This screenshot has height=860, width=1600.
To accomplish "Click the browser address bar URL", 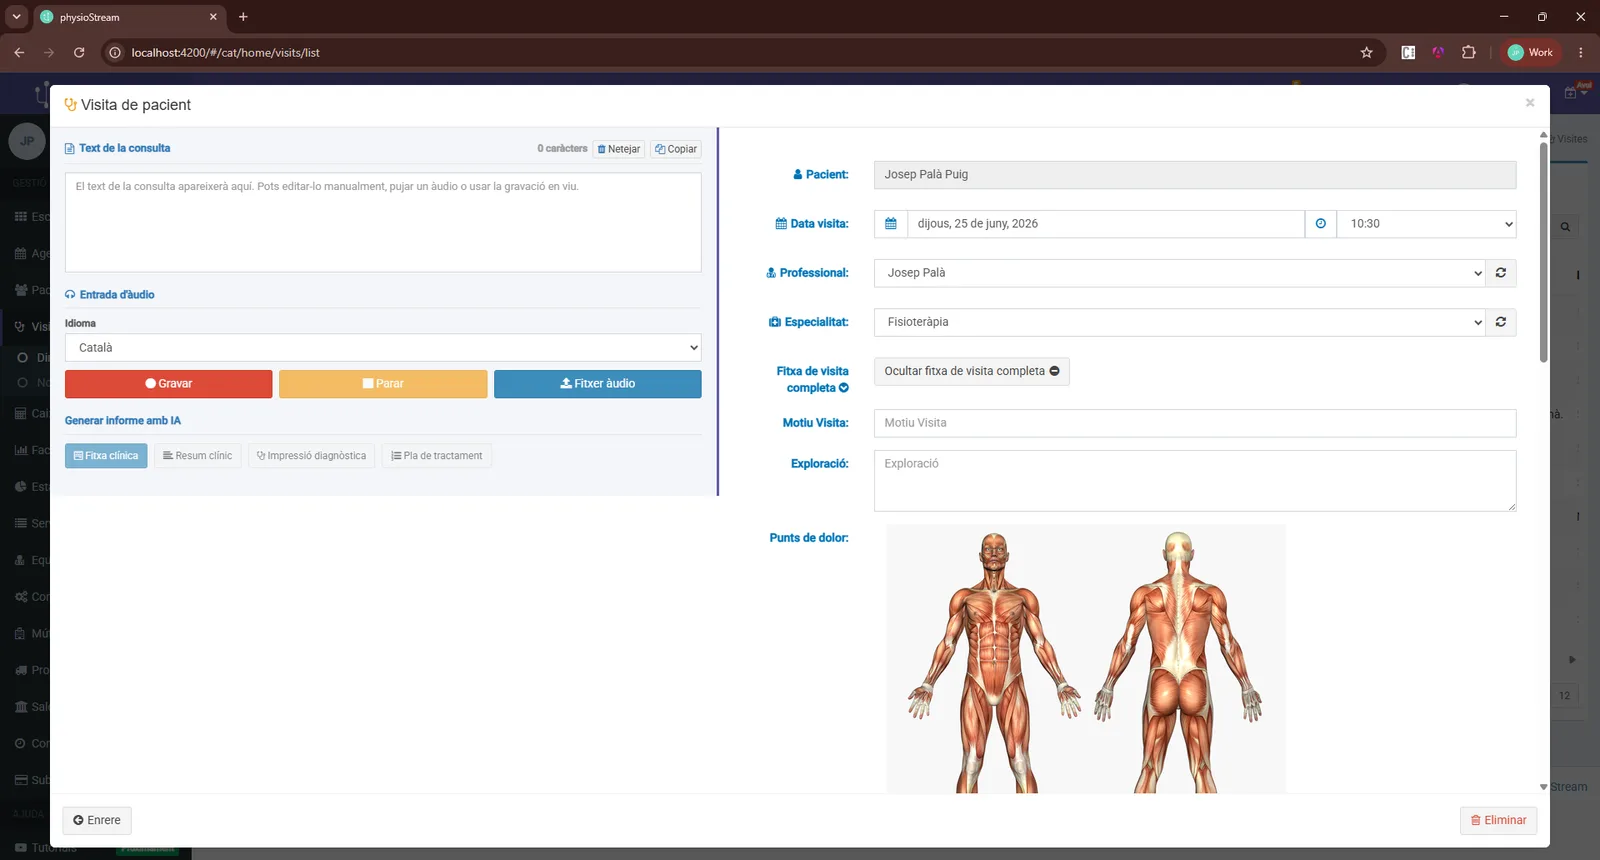I will click(226, 53).
